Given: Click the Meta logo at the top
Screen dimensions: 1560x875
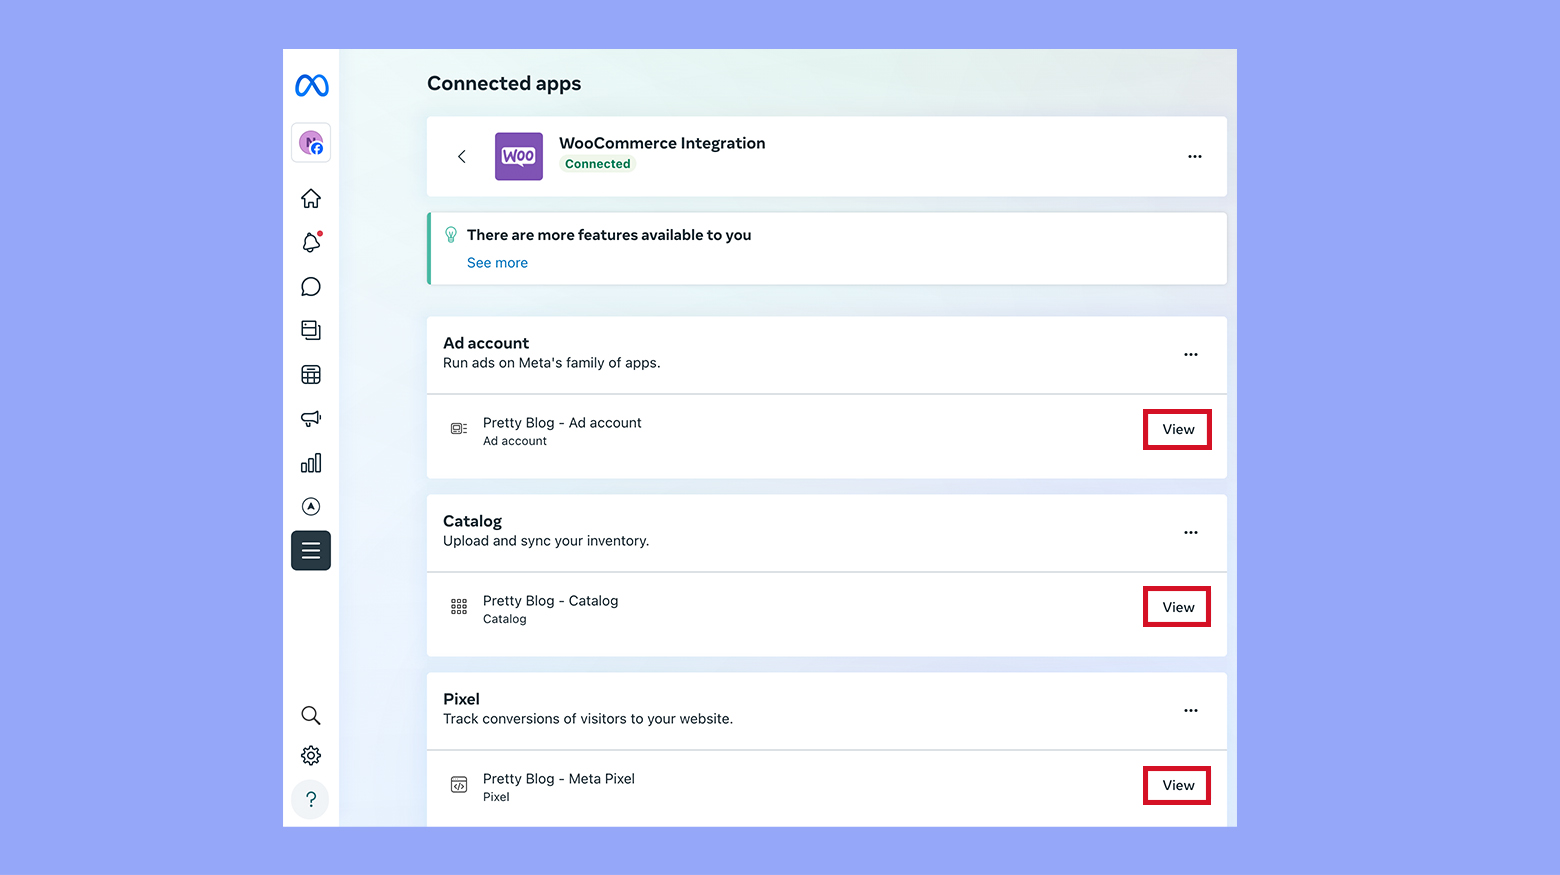Looking at the screenshot, I should (x=311, y=85).
